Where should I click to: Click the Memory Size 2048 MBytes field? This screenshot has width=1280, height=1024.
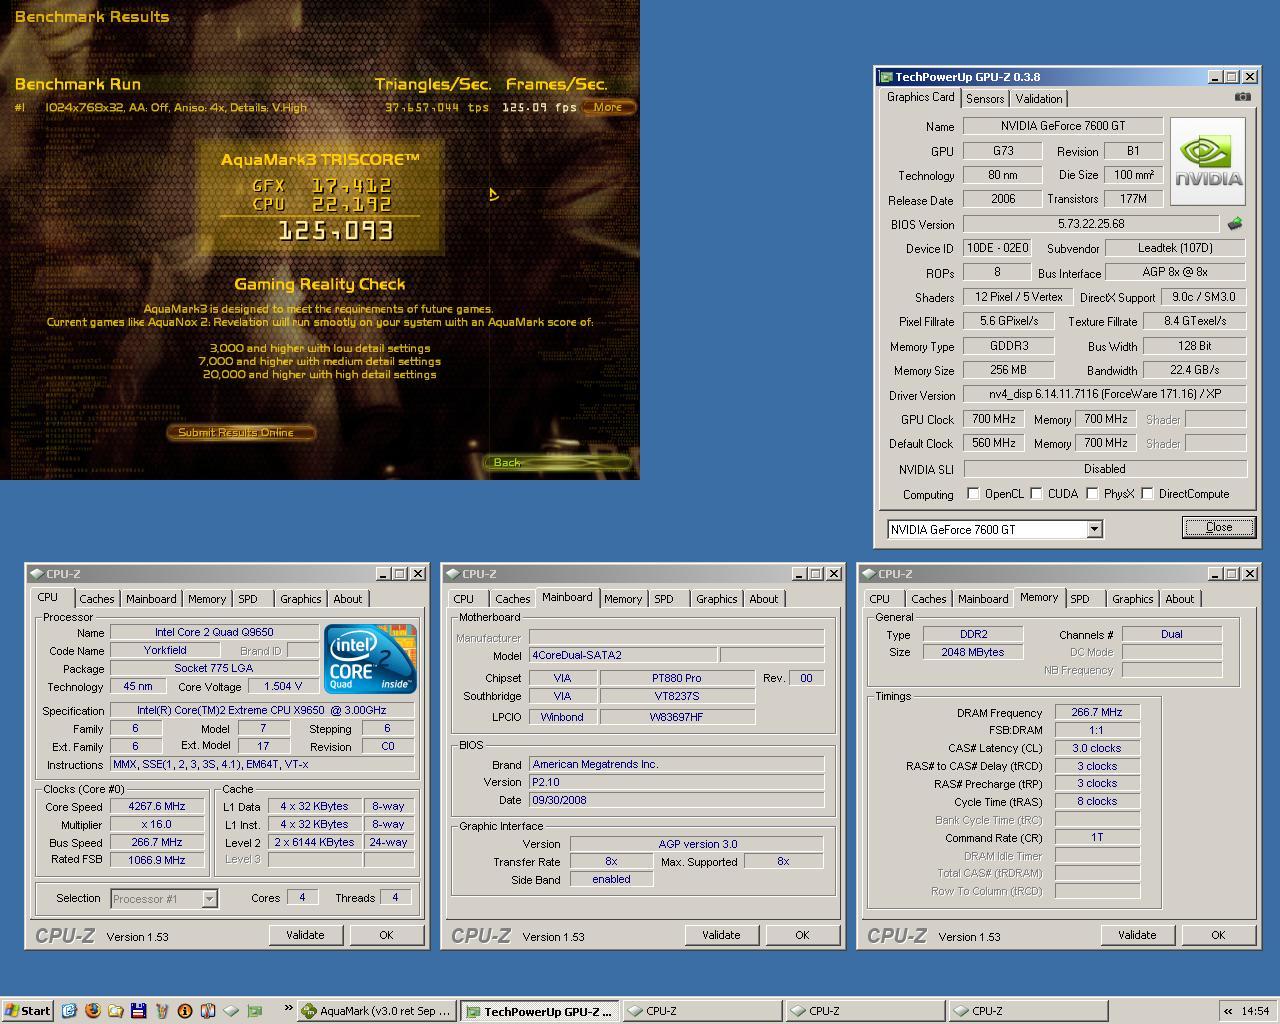(x=972, y=652)
